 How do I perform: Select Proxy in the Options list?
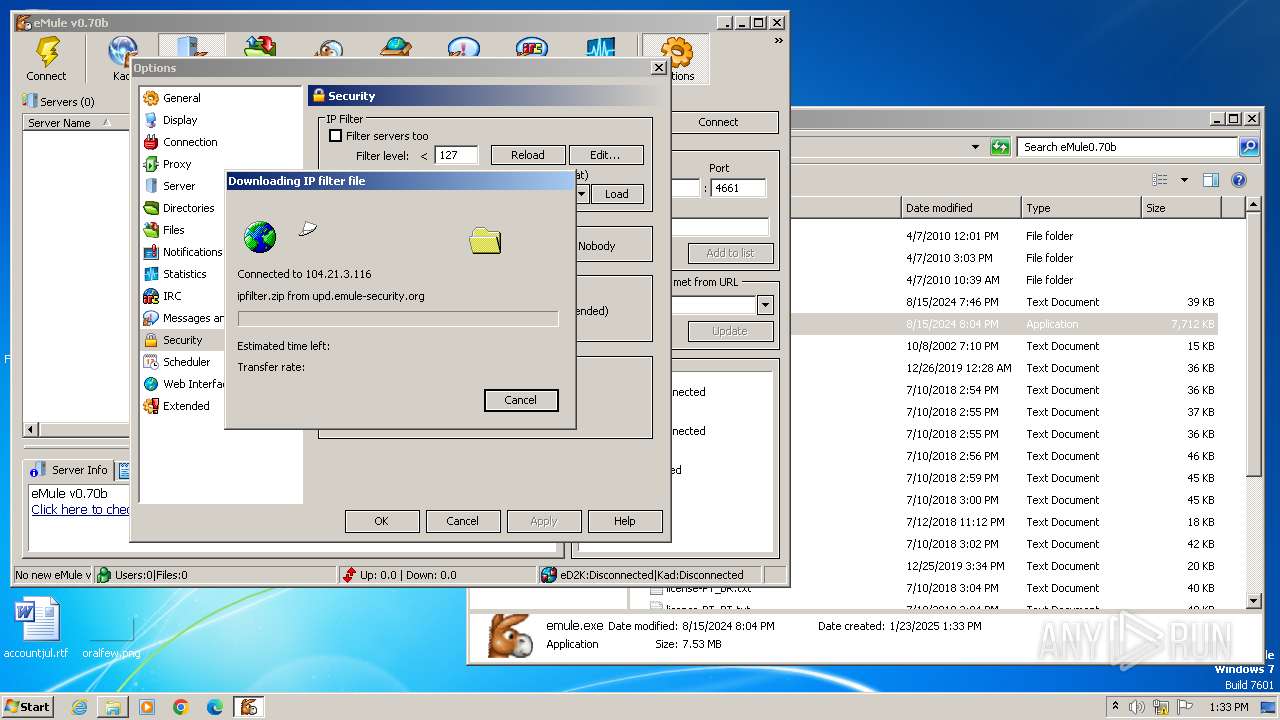pos(176,164)
